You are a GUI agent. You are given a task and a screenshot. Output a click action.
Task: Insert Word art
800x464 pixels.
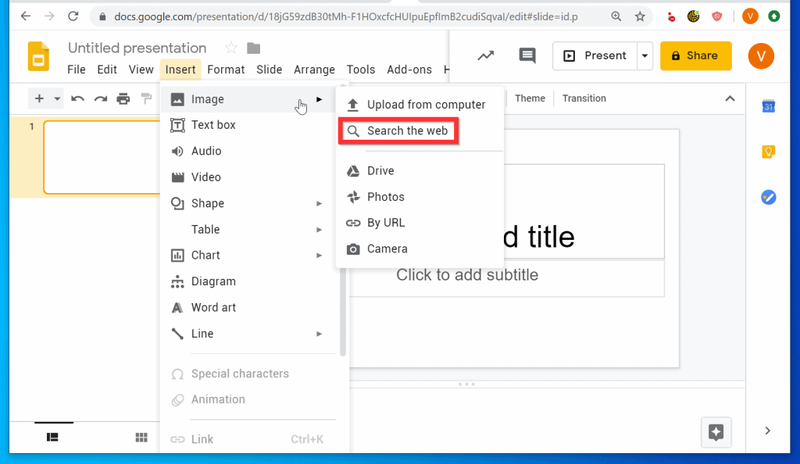[248, 307]
